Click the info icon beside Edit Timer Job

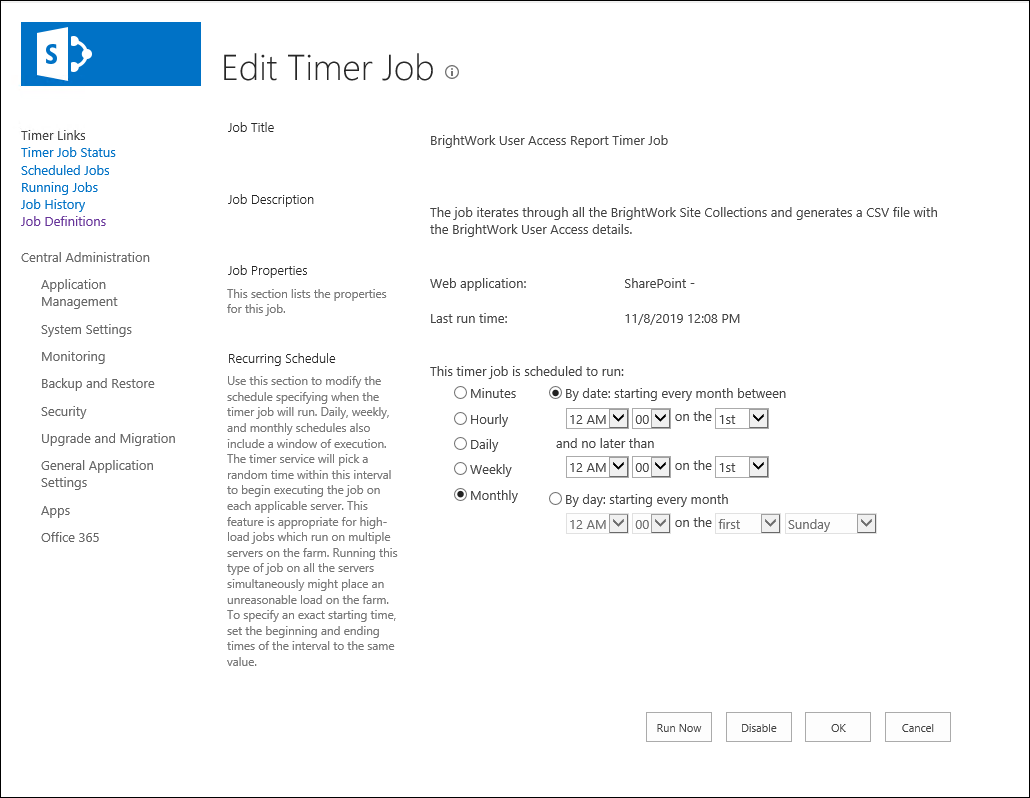click(x=452, y=72)
